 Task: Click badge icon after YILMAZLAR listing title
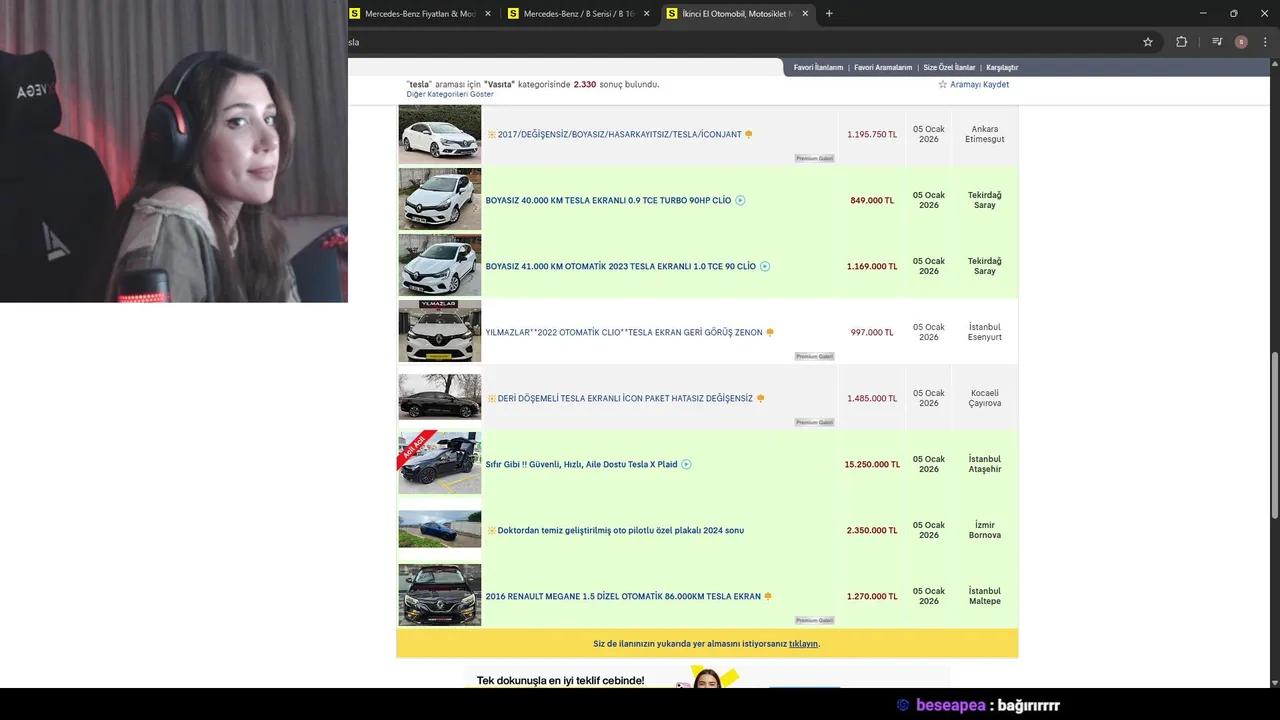tap(770, 332)
